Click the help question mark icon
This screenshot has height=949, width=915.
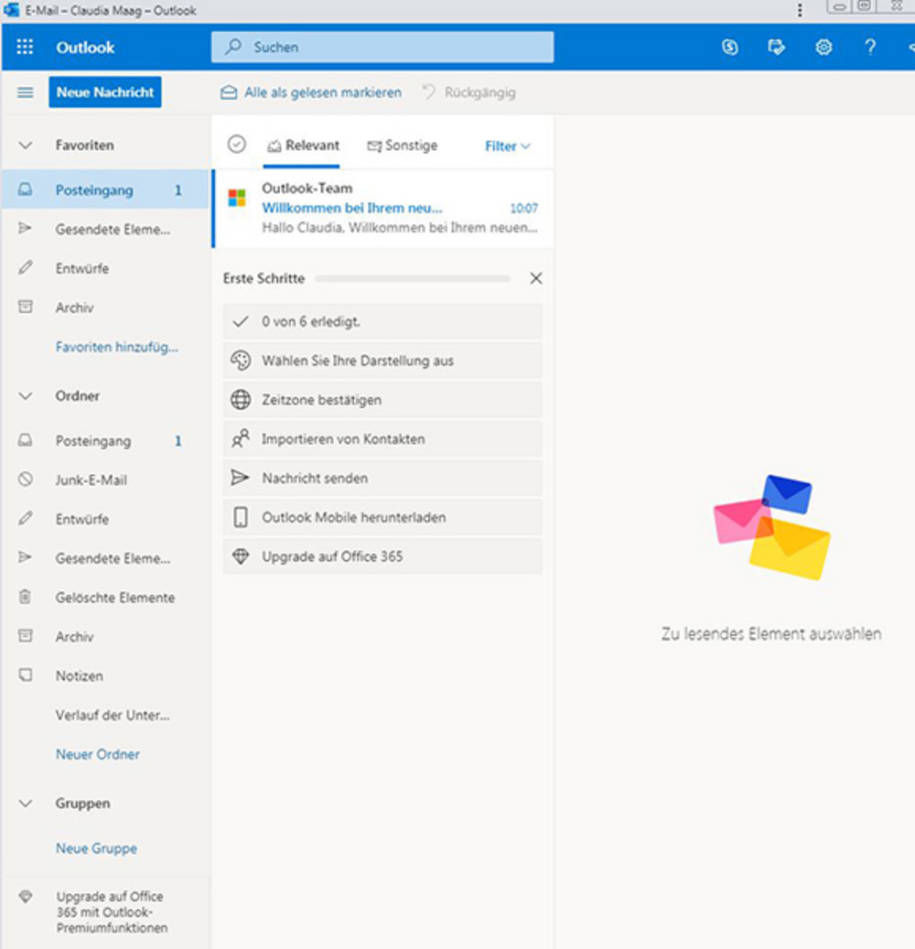tap(870, 47)
